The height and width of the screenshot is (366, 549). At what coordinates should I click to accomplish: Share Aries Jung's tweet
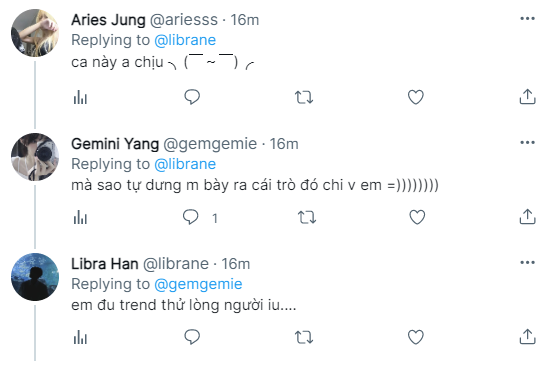527,97
